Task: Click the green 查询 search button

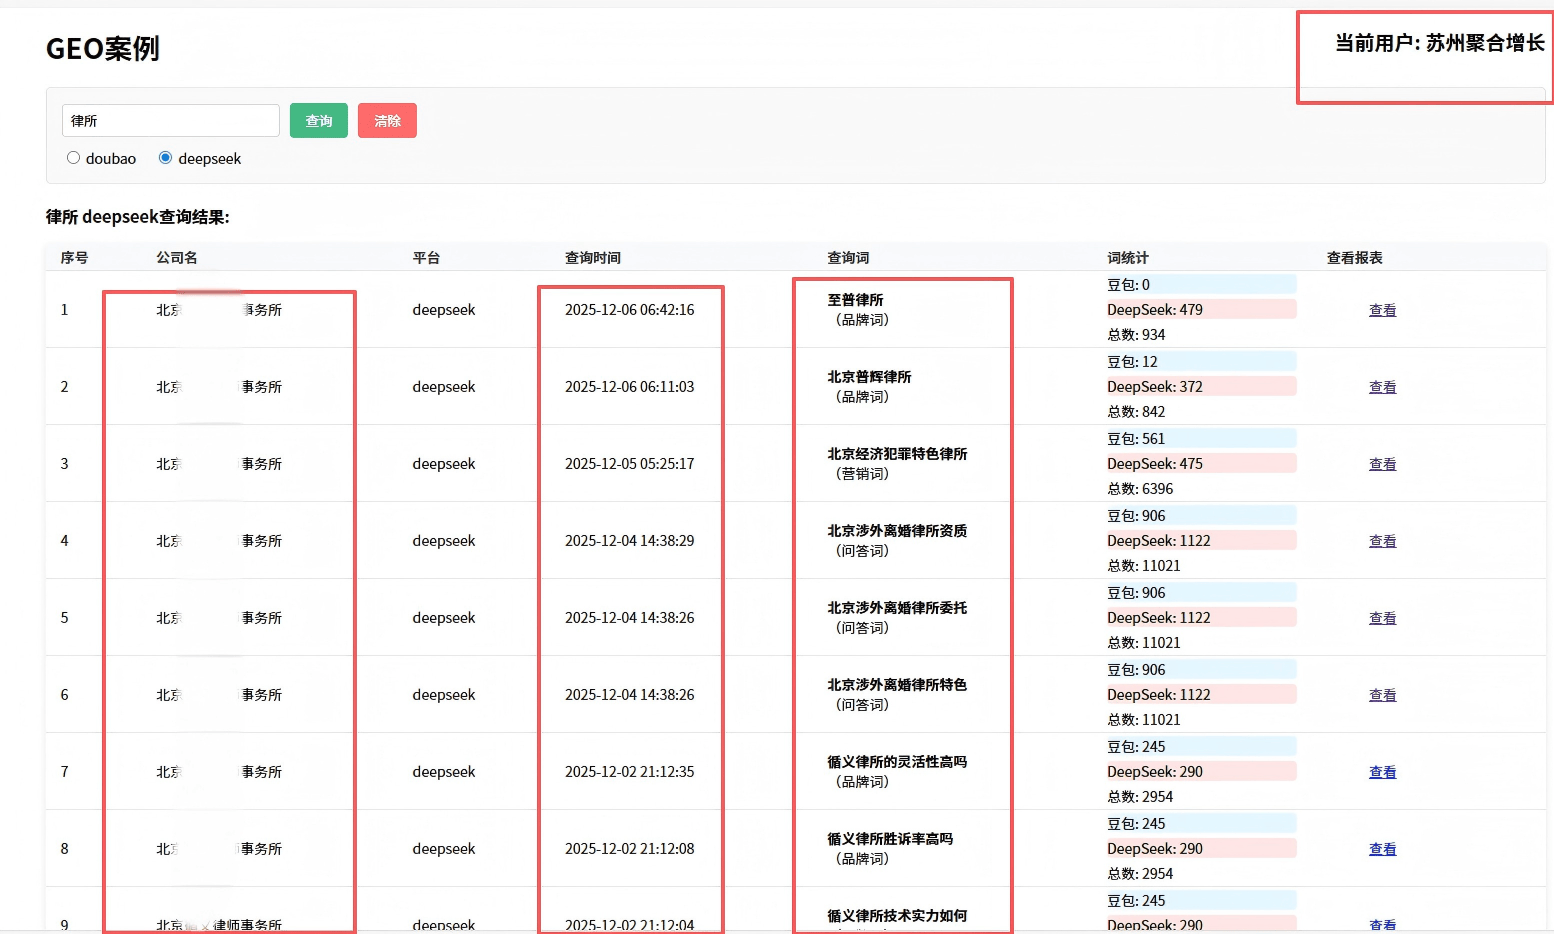Action: click(x=318, y=121)
